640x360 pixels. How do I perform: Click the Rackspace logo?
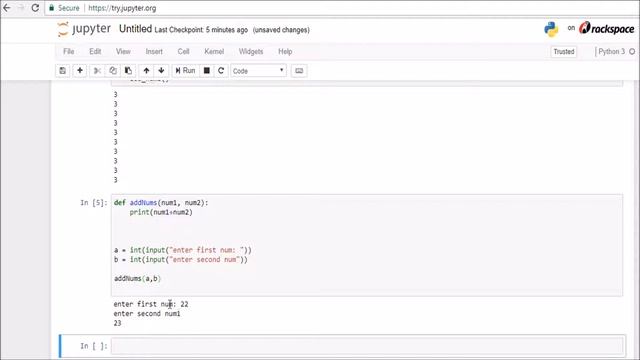coord(606,28)
